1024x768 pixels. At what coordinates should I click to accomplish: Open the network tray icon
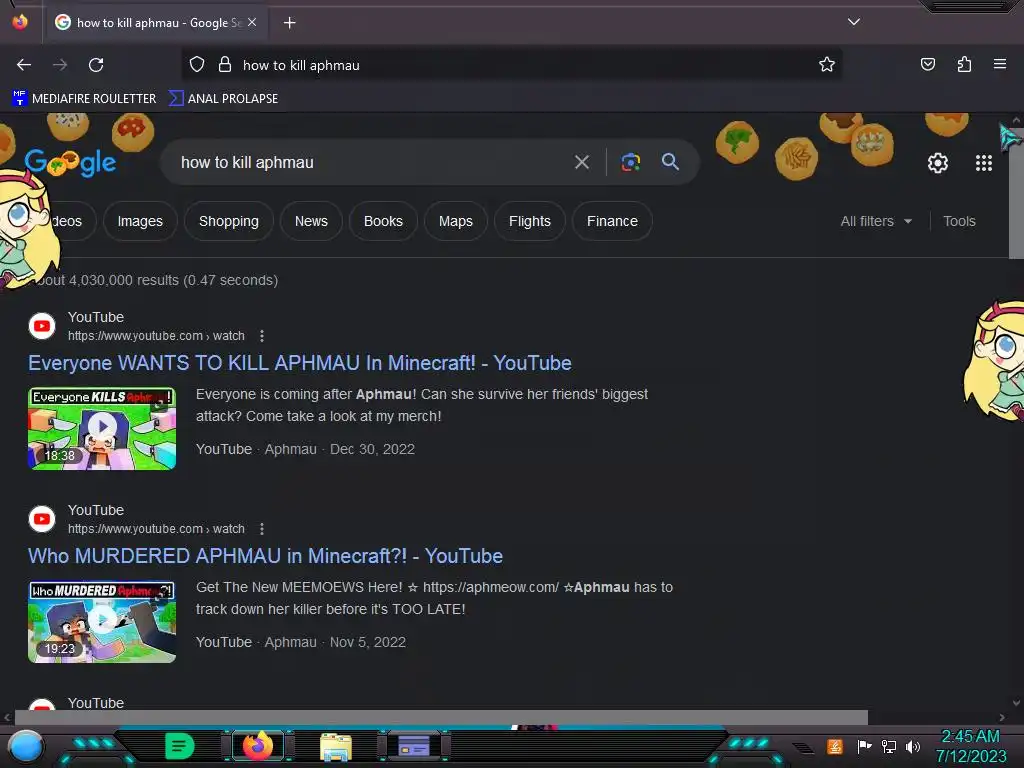889,746
